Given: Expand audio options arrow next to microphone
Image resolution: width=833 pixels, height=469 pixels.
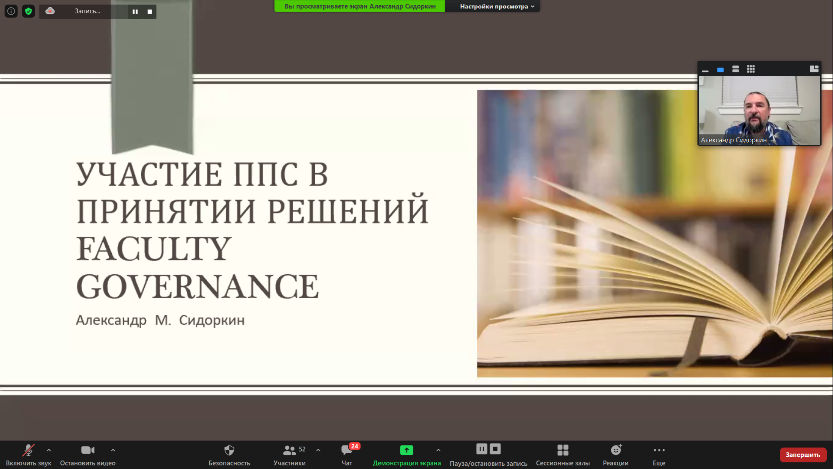Looking at the screenshot, I should (49, 449).
